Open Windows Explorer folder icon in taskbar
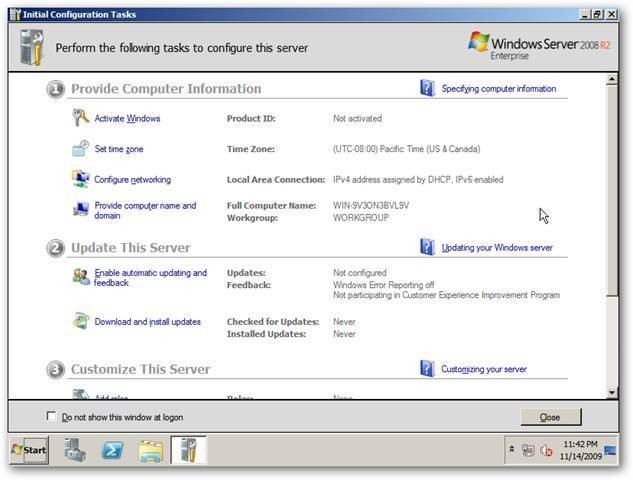The width and height of the screenshot is (633, 480). pyautogui.click(x=151, y=450)
